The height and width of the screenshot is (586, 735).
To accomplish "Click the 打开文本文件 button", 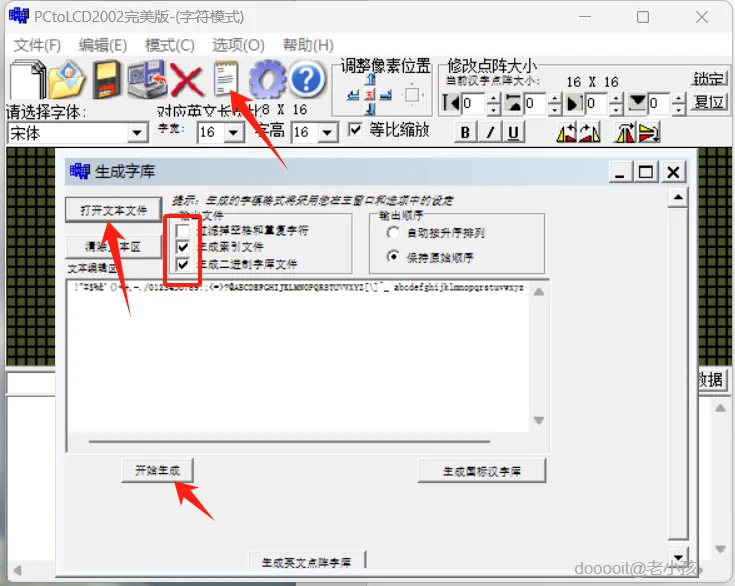I will coord(113,210).
